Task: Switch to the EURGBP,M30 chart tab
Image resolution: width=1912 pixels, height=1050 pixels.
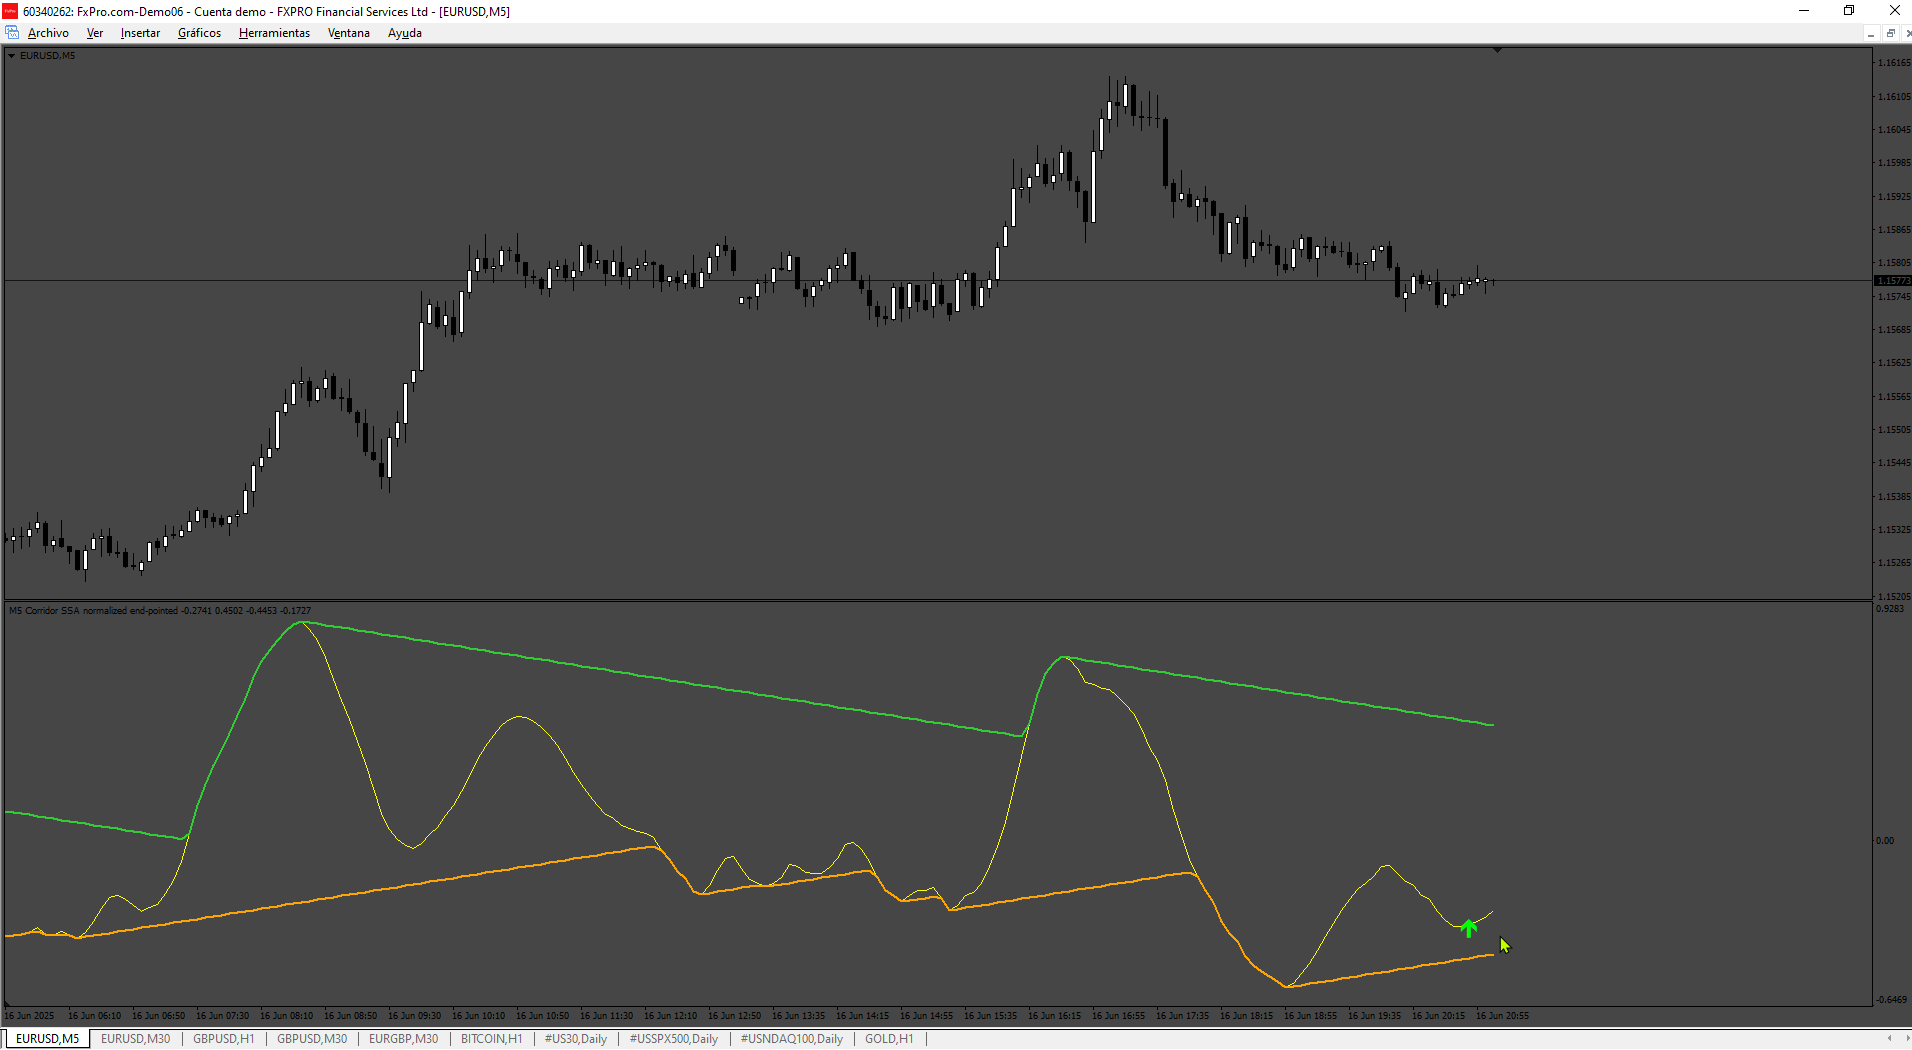Action: point(404,1039)
